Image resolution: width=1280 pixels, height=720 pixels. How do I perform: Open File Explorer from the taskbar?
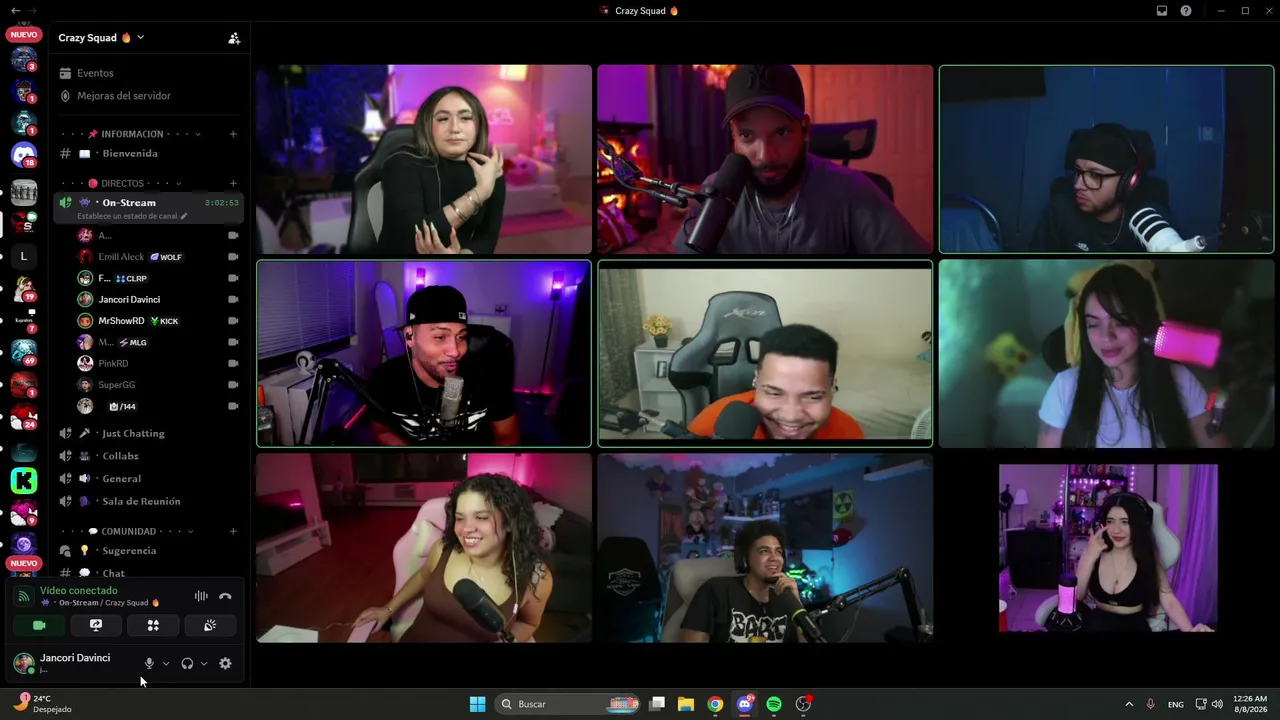point(686,704)
